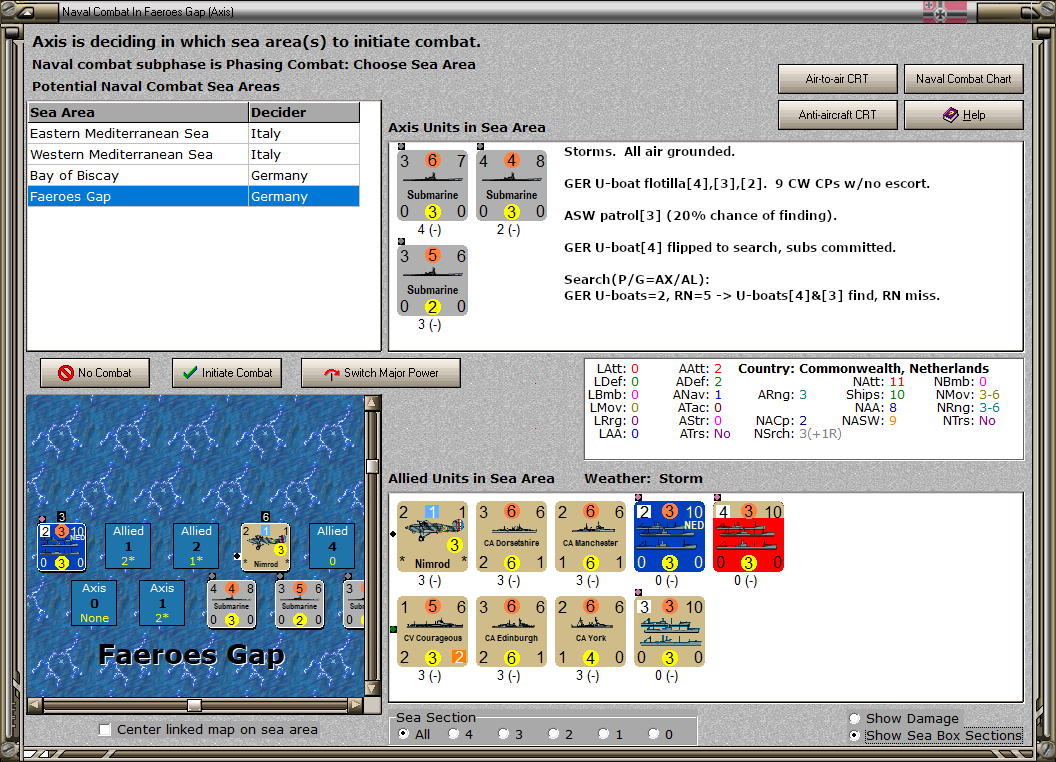This screenshot has height=762, width=1056.
Task: Click No Combat button
Action: [95, 373]
